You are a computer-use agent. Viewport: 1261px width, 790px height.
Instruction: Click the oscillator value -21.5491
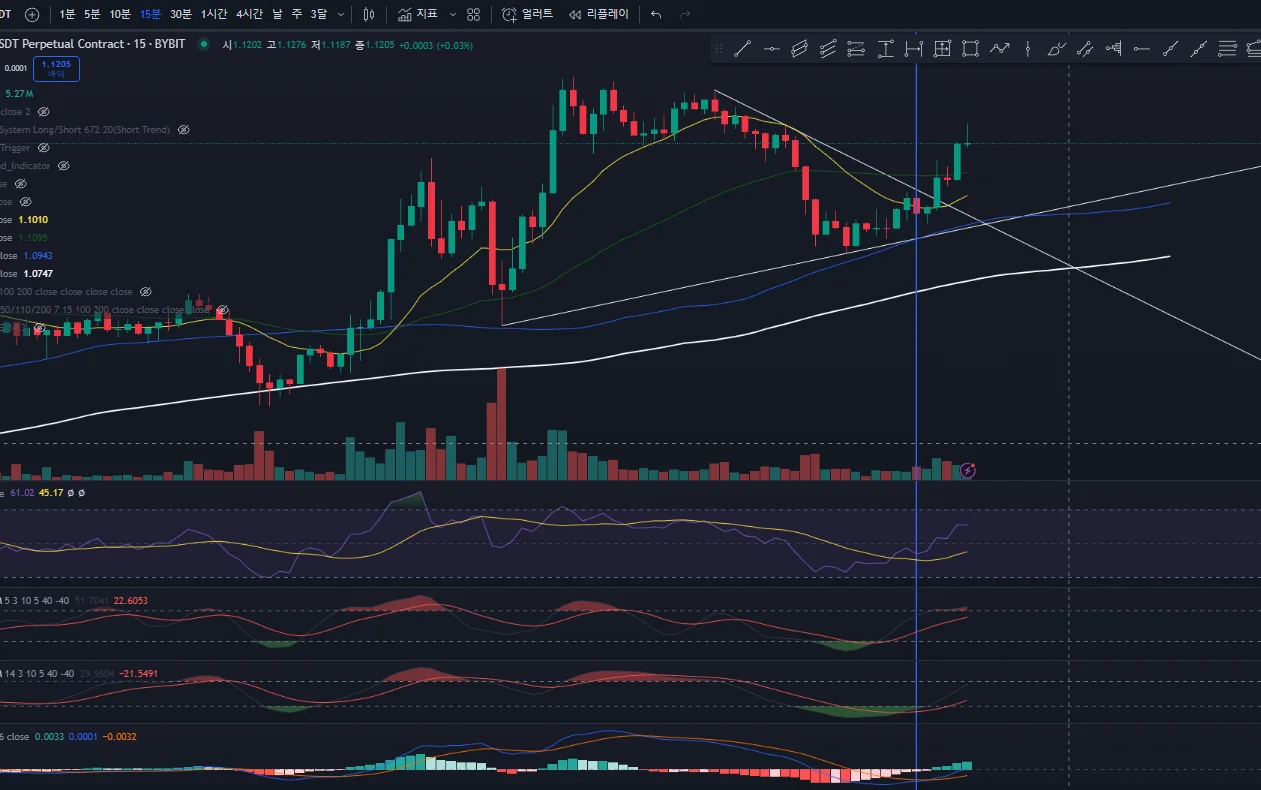(x=138, y=674)
